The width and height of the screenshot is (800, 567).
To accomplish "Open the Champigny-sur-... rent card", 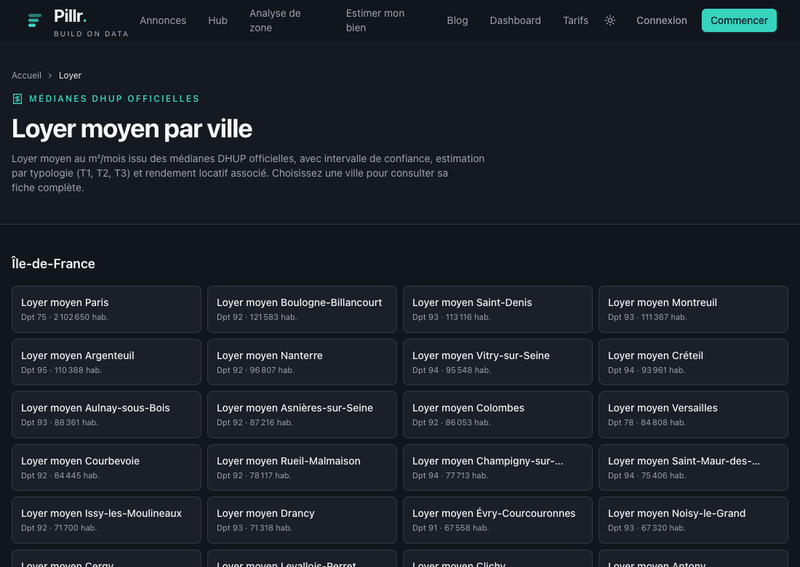I will [497, 467].
